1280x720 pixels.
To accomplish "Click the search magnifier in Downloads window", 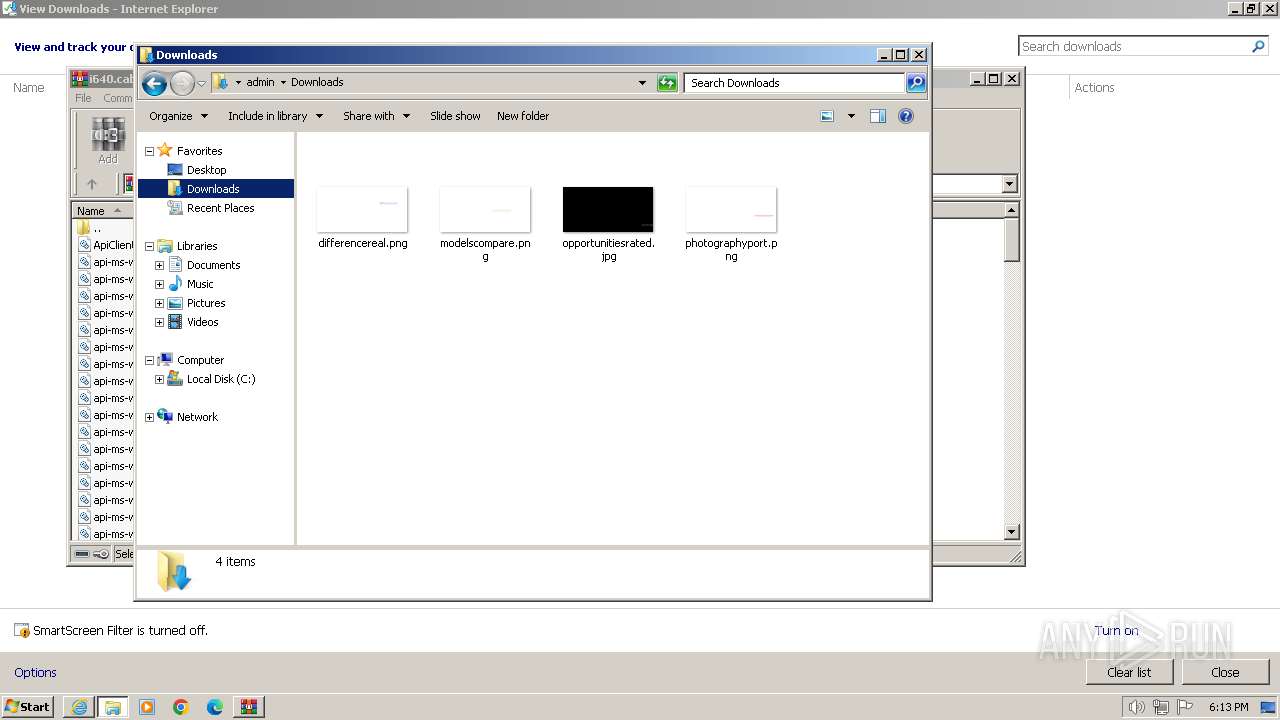I will coord(916,83).
